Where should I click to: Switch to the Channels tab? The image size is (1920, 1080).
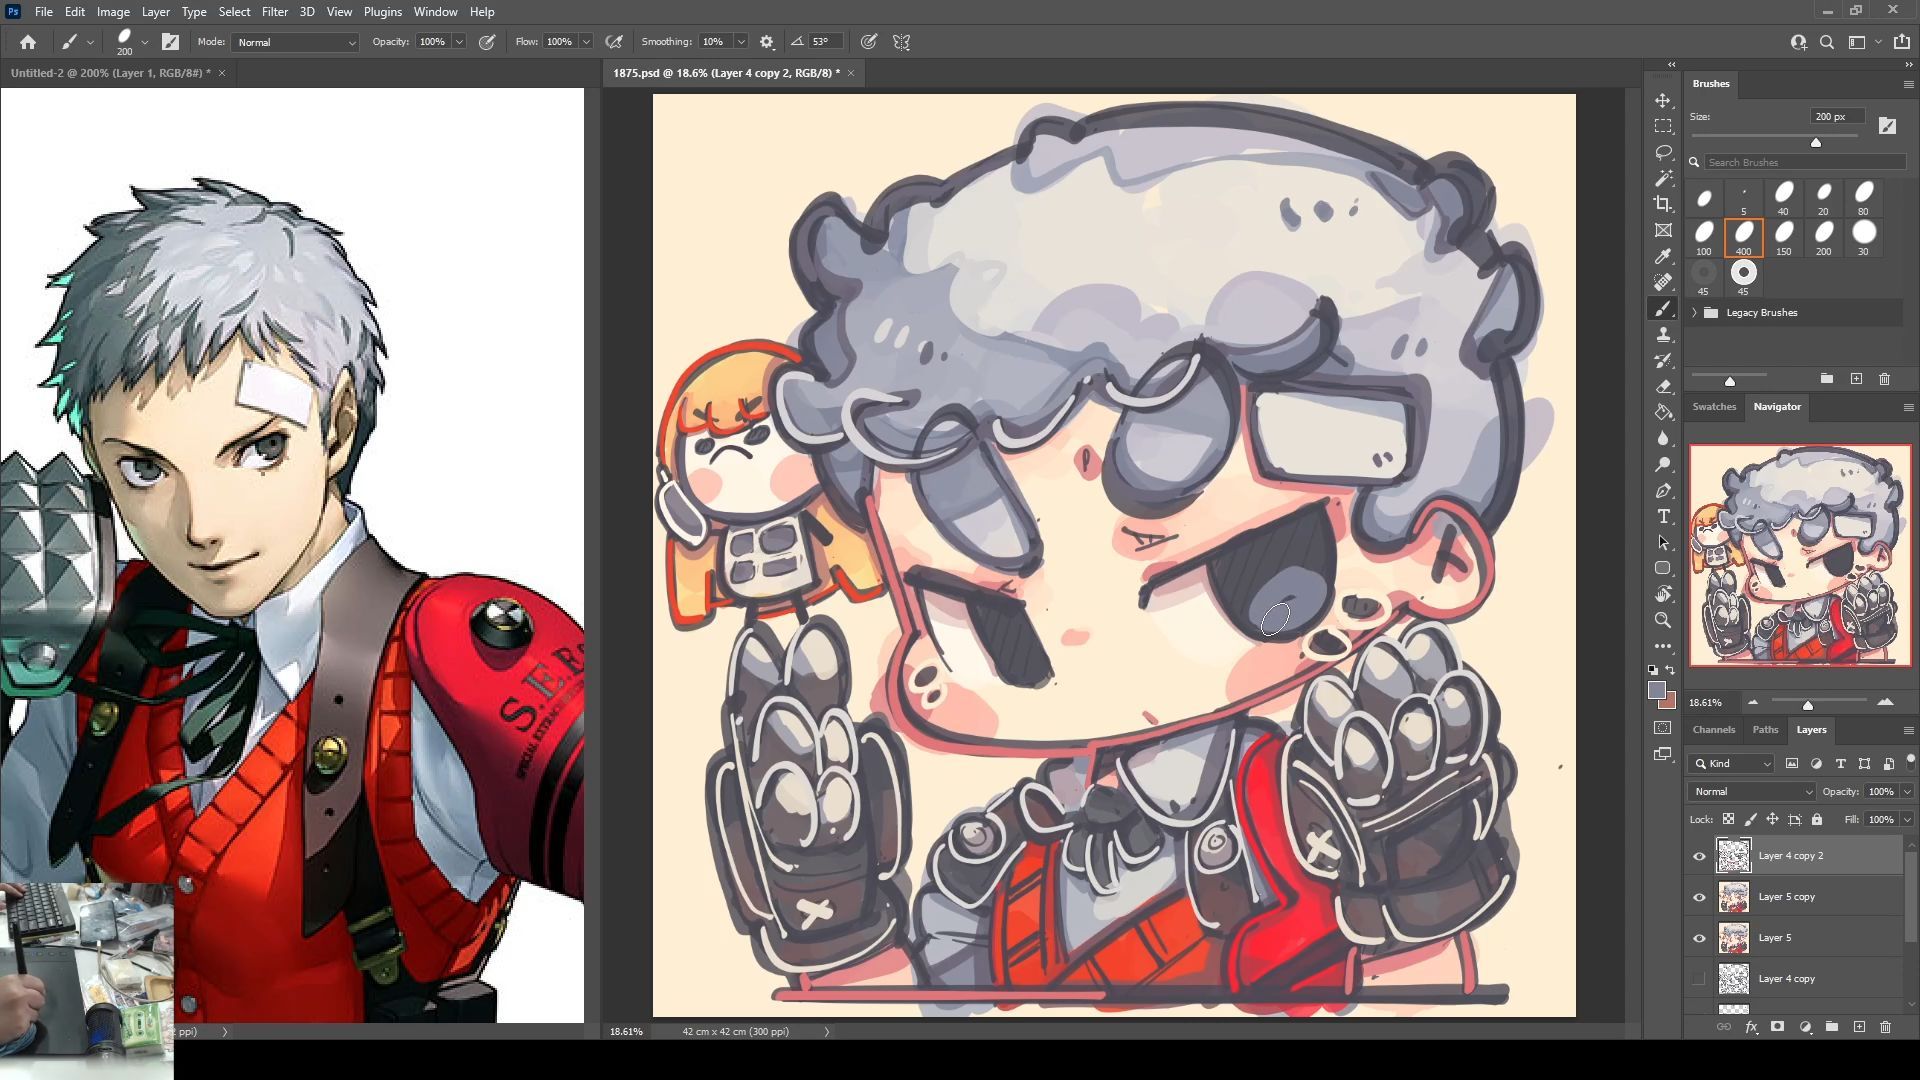(1713, 729)
